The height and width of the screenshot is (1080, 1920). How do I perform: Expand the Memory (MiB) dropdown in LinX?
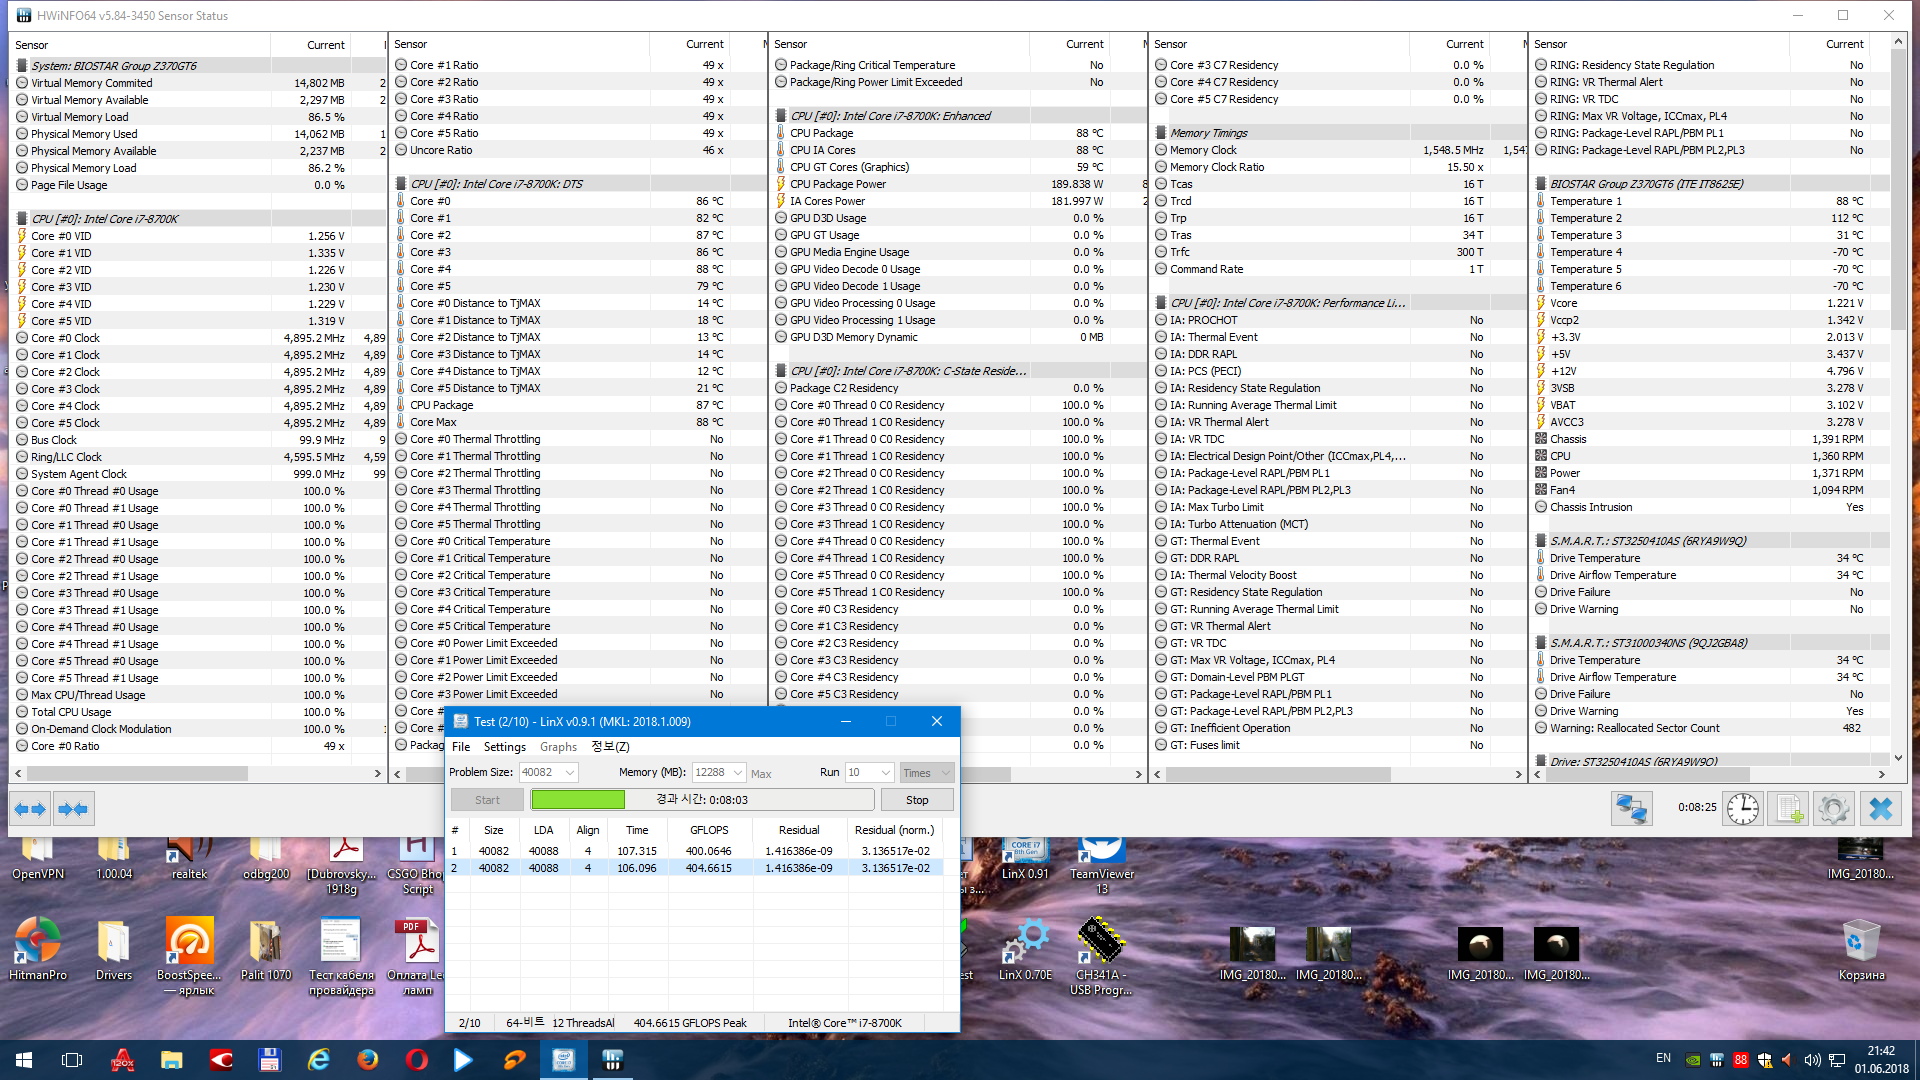738,773
